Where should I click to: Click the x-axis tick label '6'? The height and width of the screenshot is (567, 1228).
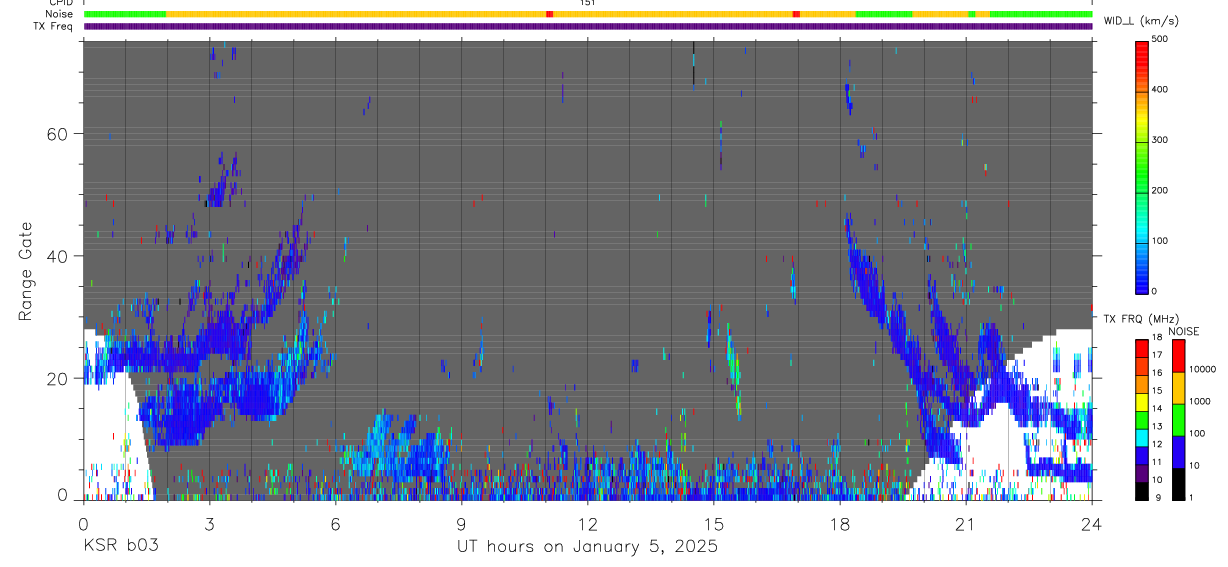(335, 523)
